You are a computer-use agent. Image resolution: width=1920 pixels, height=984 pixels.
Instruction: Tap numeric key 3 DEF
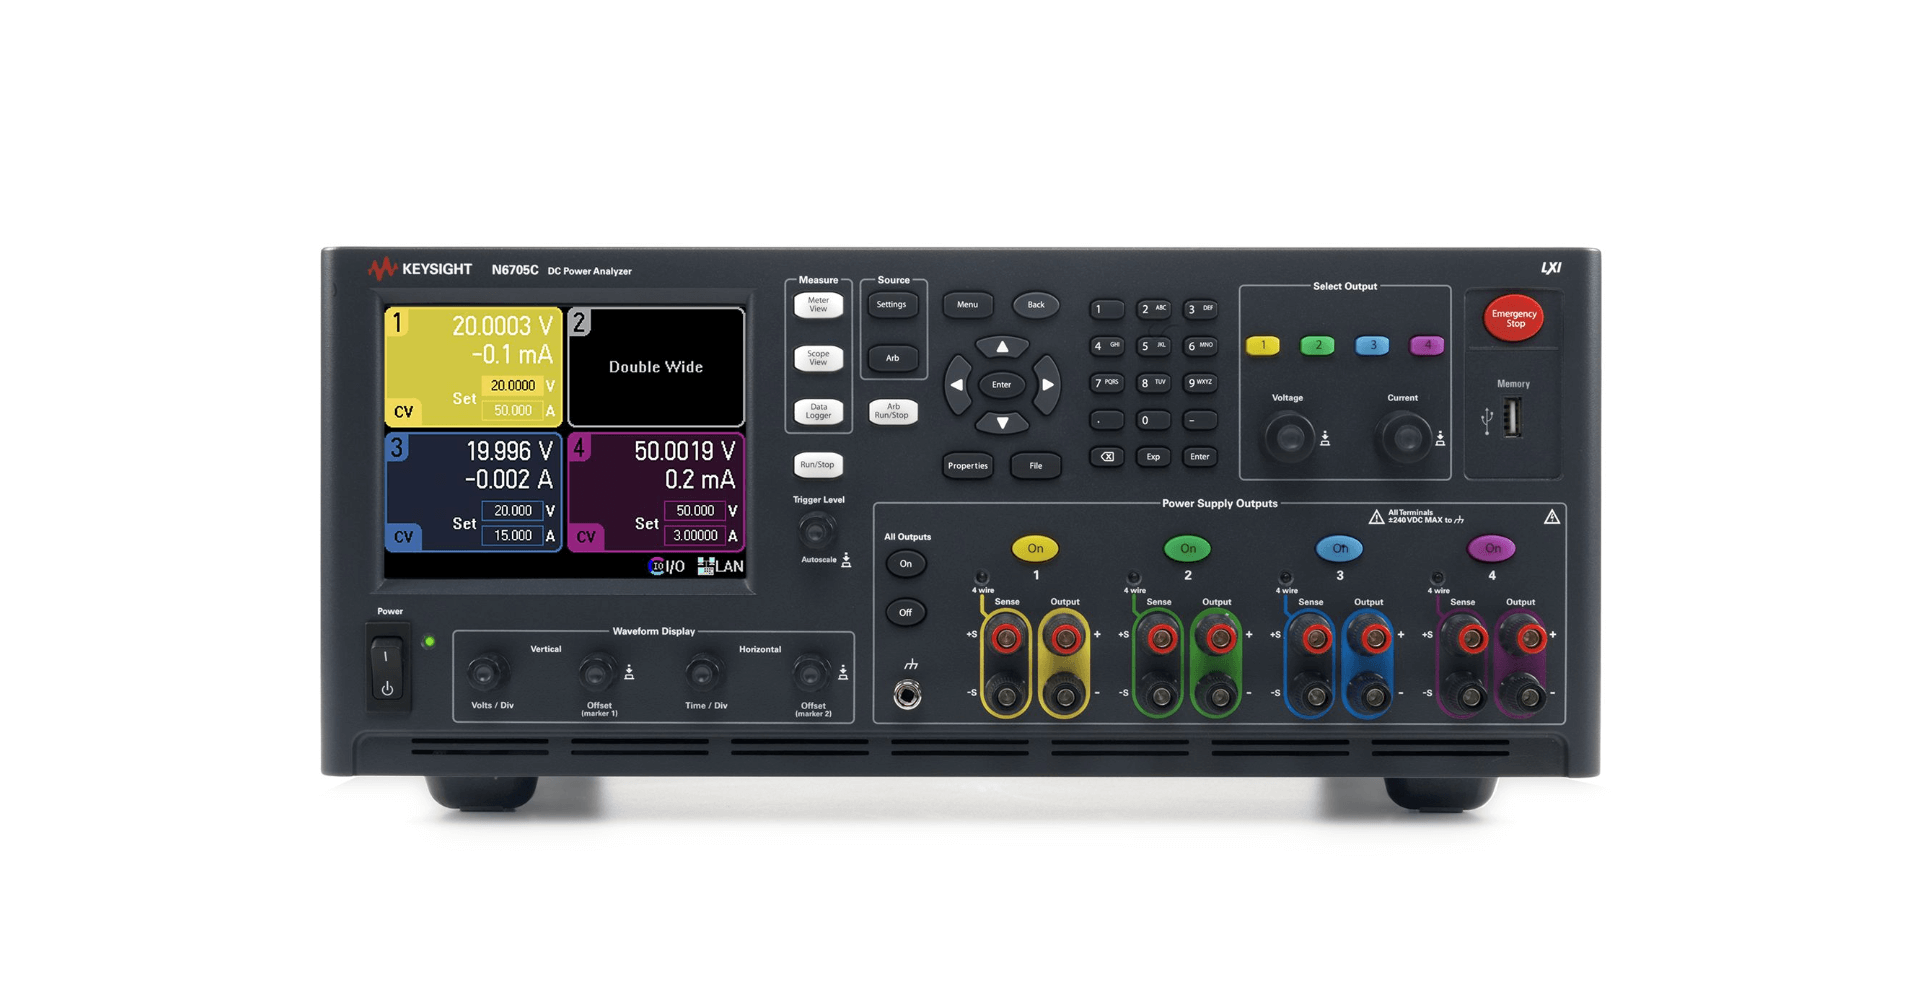[1200, 310]
